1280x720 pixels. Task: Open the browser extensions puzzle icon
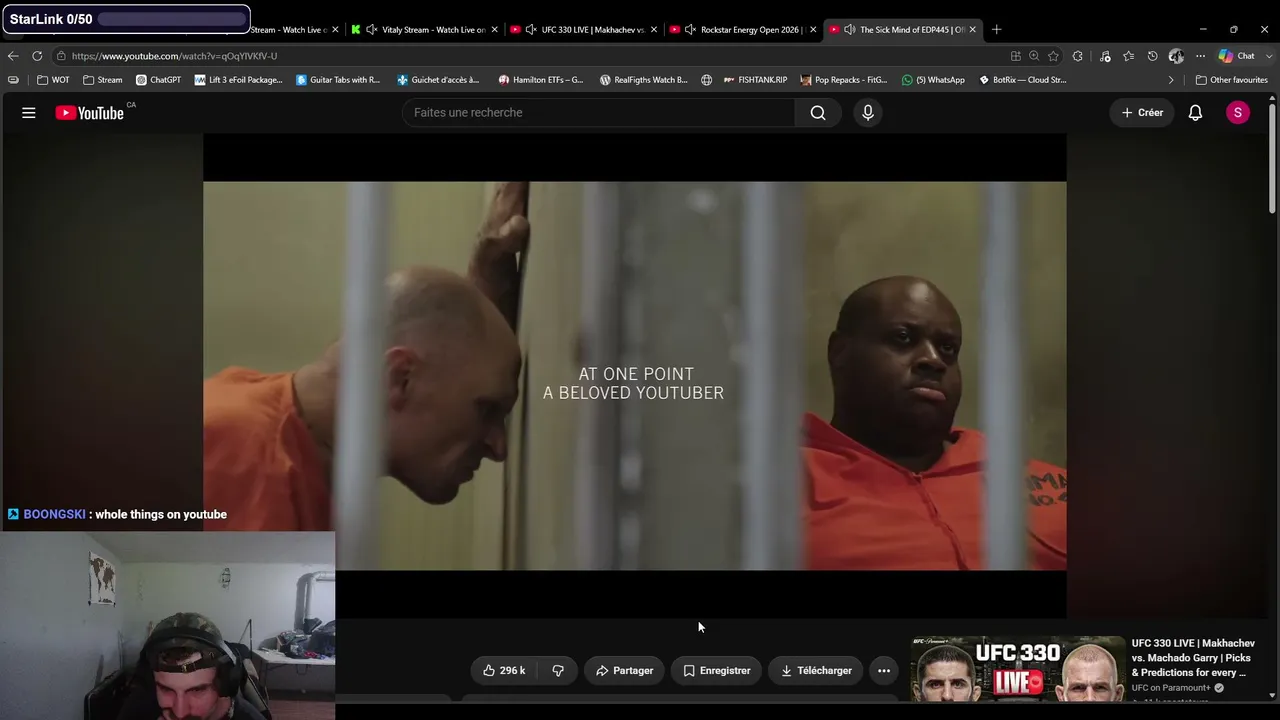1078,56
